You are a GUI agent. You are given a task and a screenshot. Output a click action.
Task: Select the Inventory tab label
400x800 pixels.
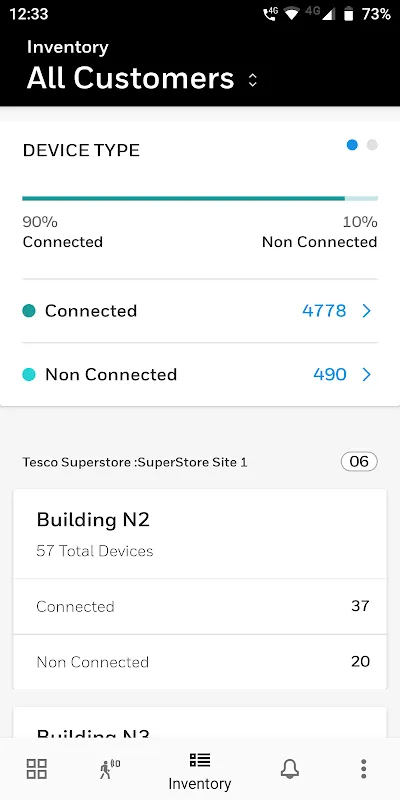[x=199, y=784]
